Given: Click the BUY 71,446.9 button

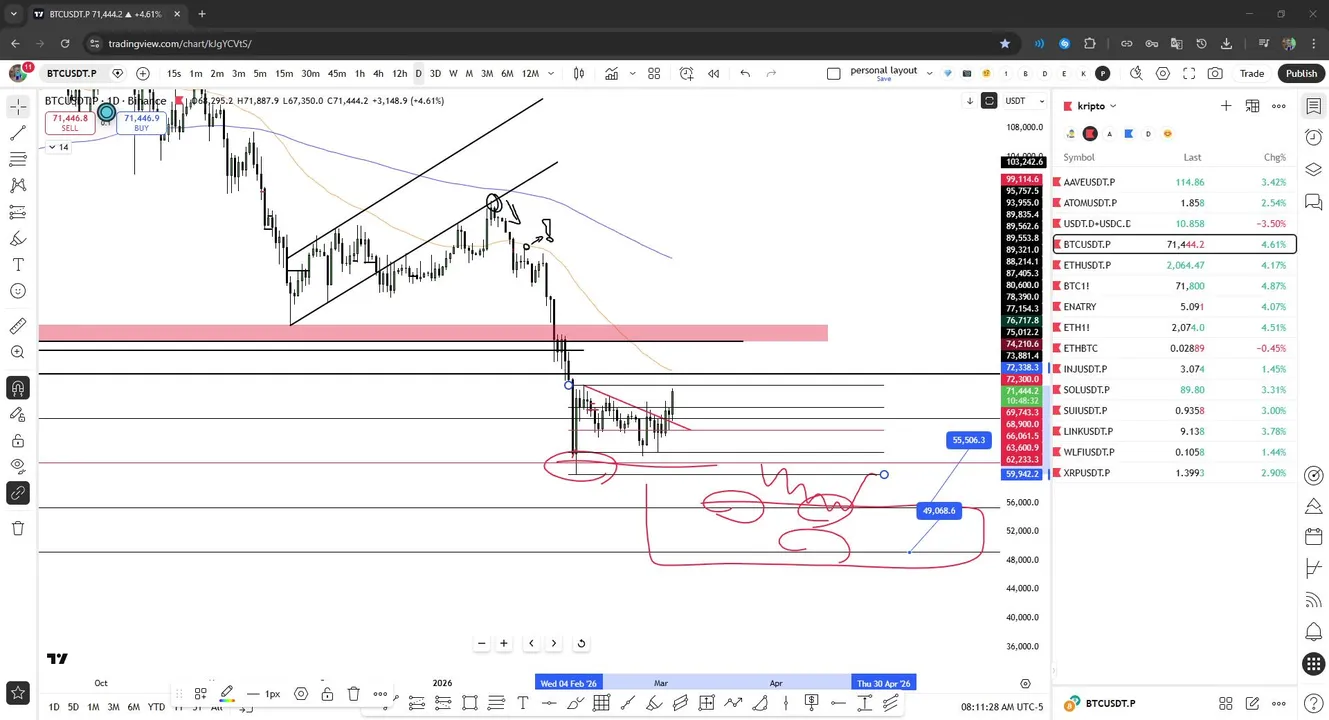Looking at the screenshot, I should [x=141, y=122].
